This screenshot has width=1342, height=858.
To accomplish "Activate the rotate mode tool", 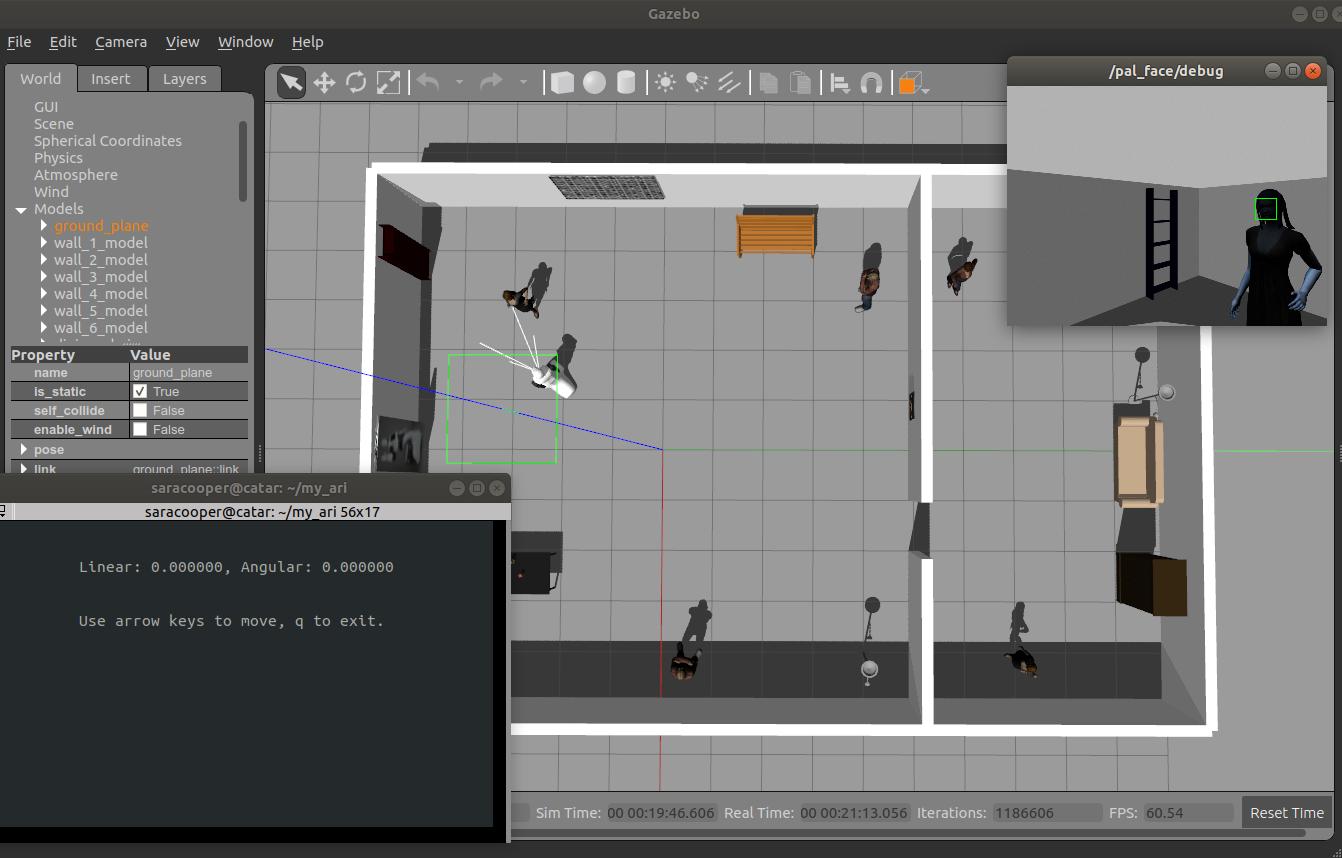I will [x=356, y=83].
